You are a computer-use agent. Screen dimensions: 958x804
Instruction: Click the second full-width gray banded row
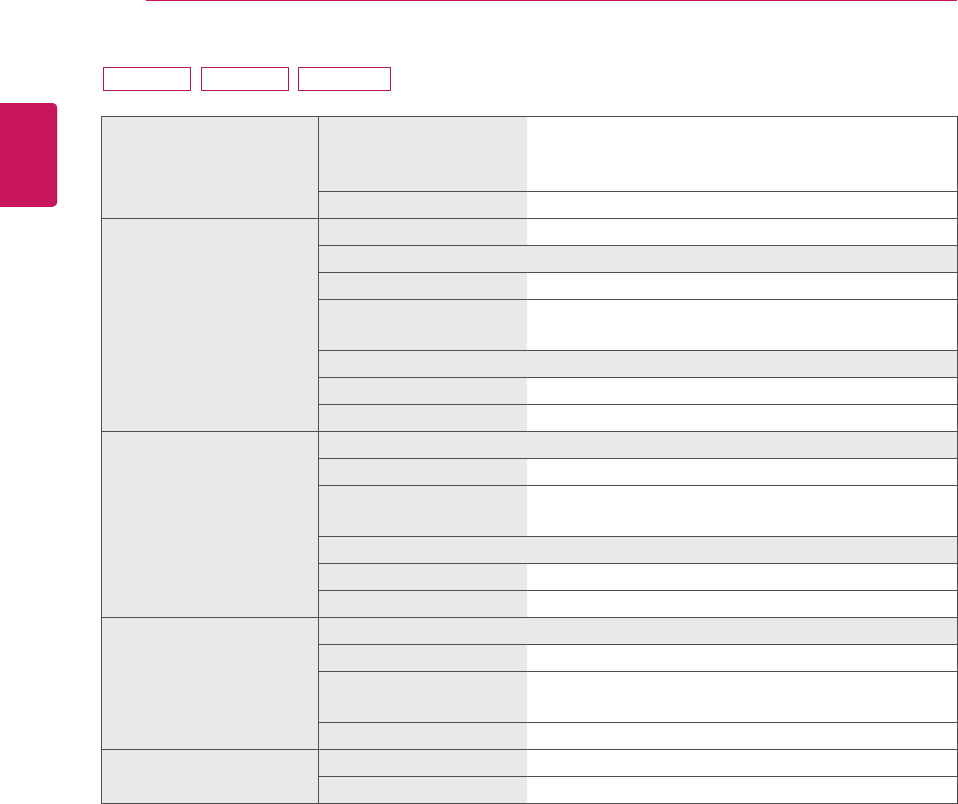[637, 364]
